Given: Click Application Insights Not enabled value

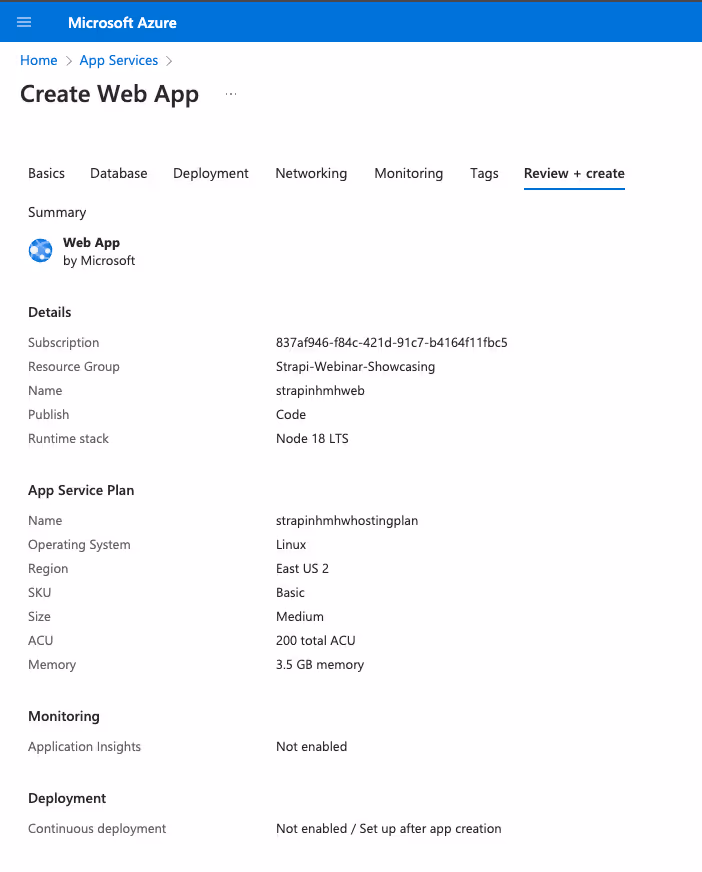Looking at the screenshot, I should (x=312, y=746).
